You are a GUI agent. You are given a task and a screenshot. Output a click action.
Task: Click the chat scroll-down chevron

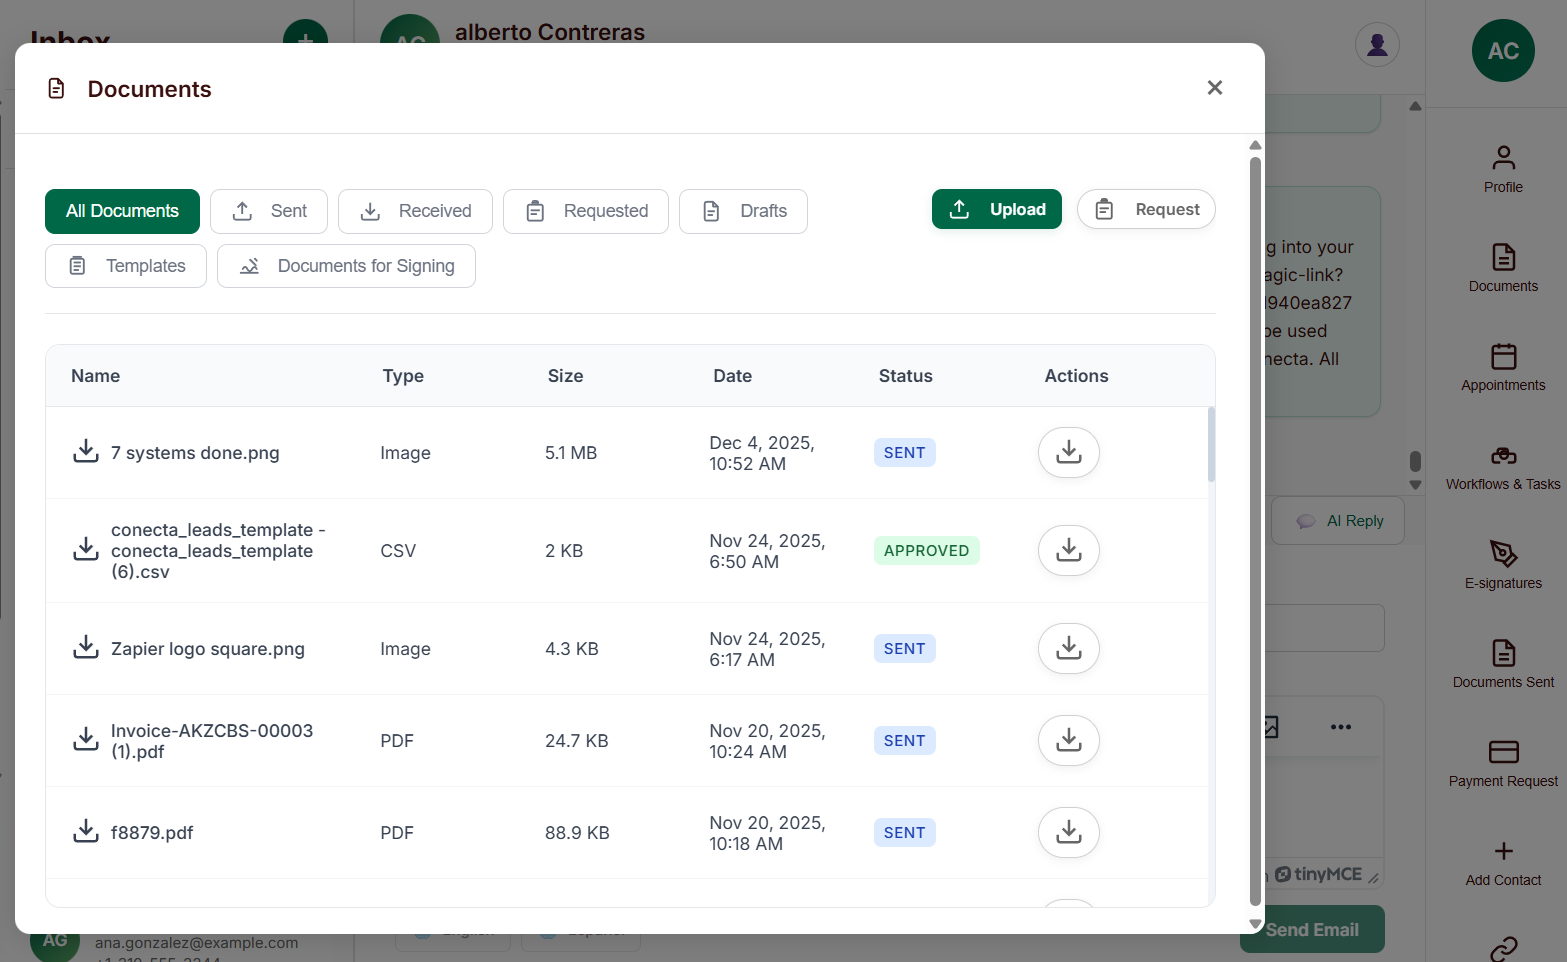coord(1416,484)
